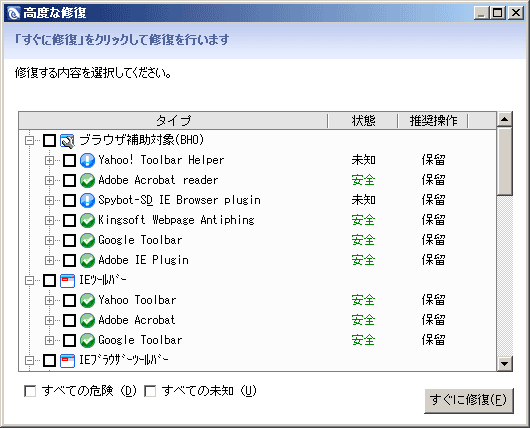Click the scroll down arrow of the list

(x=505, y=364)
